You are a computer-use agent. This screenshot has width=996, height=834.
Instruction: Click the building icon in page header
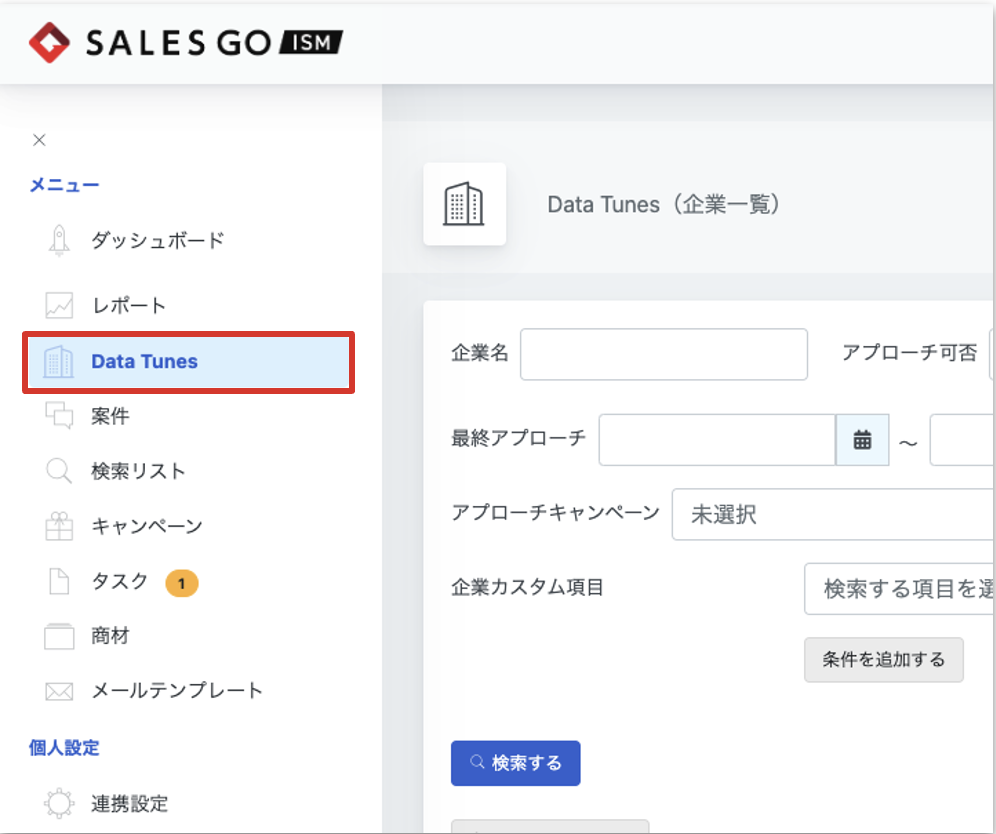(x=464, y=204)
